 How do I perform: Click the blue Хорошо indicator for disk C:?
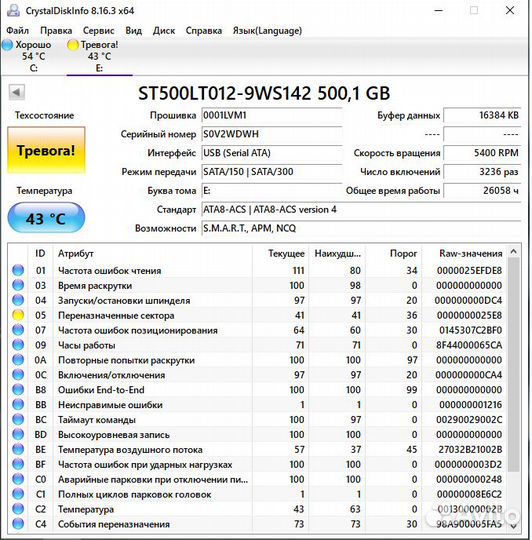[7, 45]
